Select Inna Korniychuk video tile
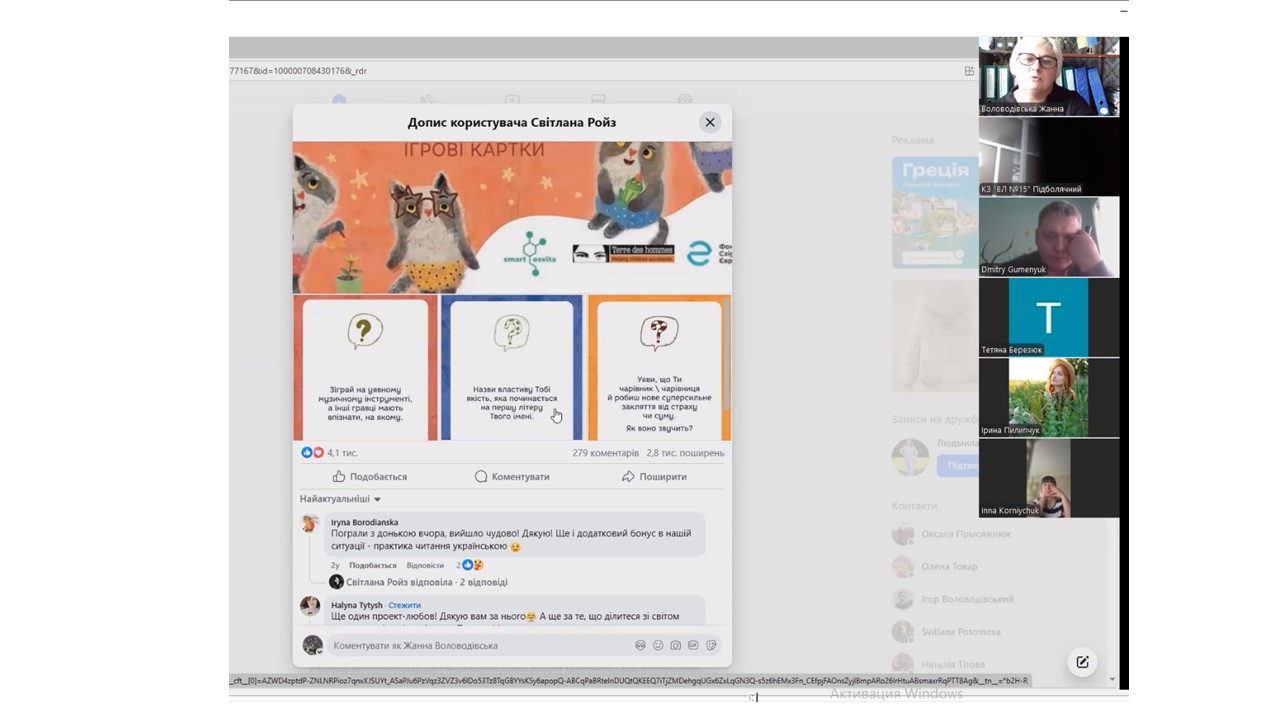1280x720 pixels. (1048, 477)
